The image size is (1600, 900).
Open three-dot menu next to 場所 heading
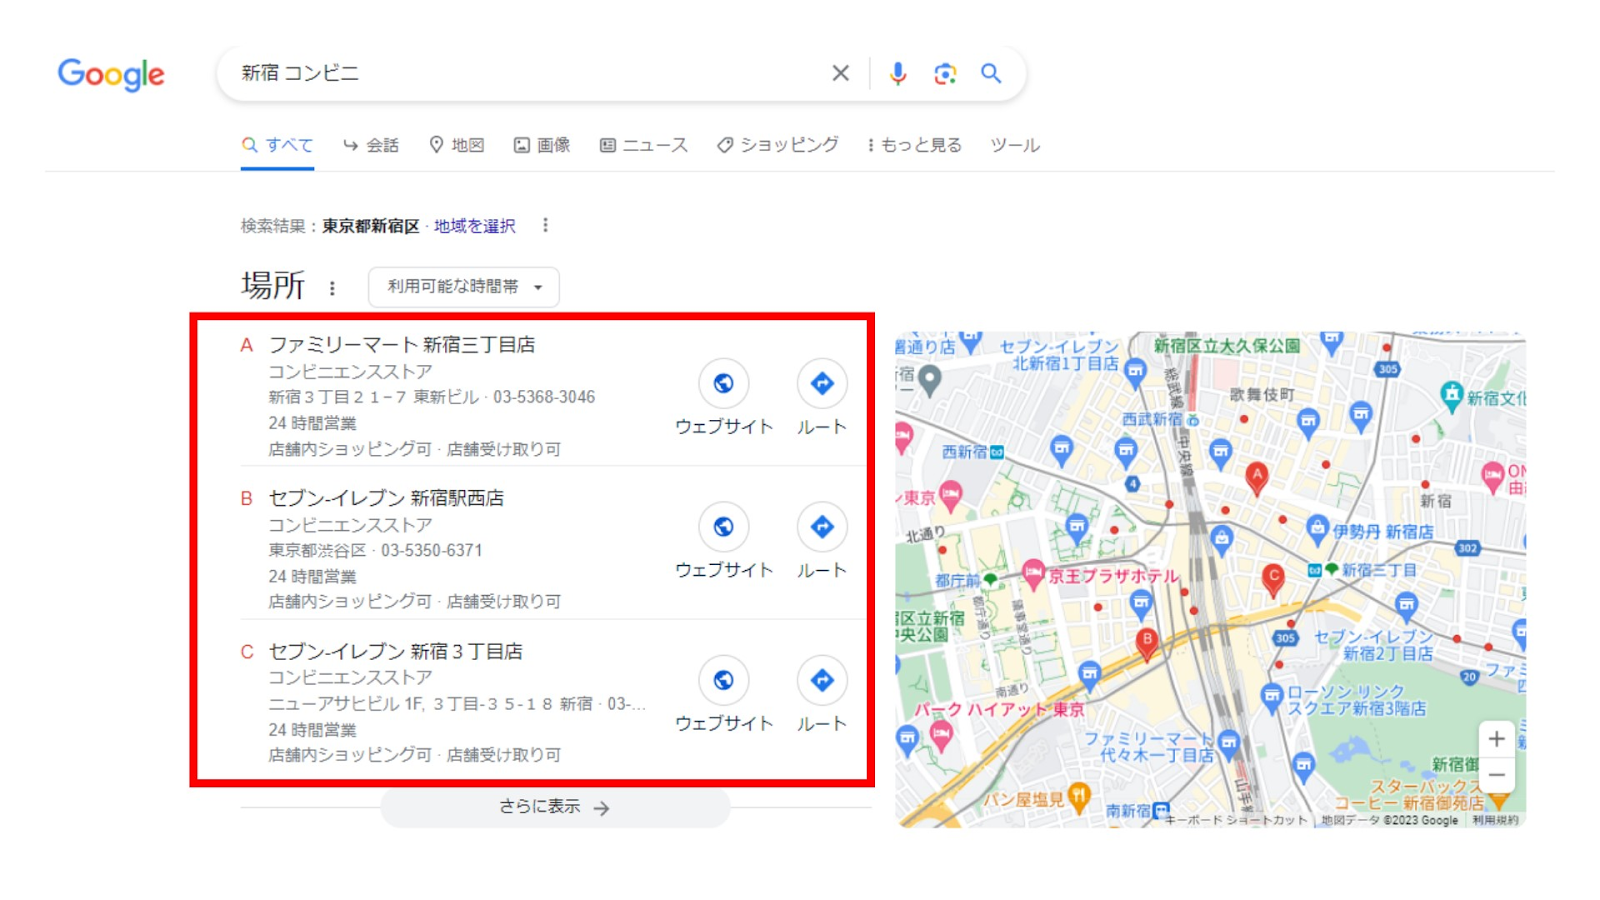coord(332,288)
